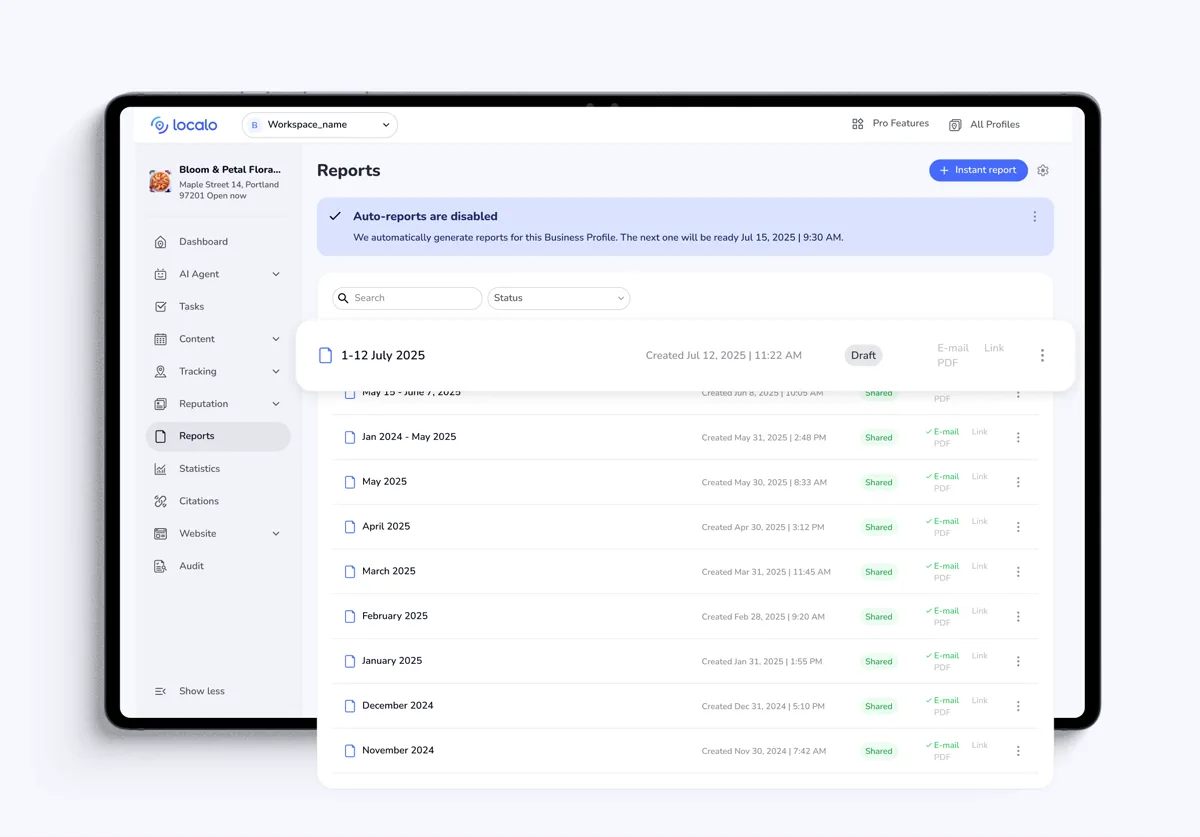Image resolution: width=1200 pixels, height=837 pixels.
Task: Open options menu for Jan 2024 - May 2025
Action: click(1018, 437)
